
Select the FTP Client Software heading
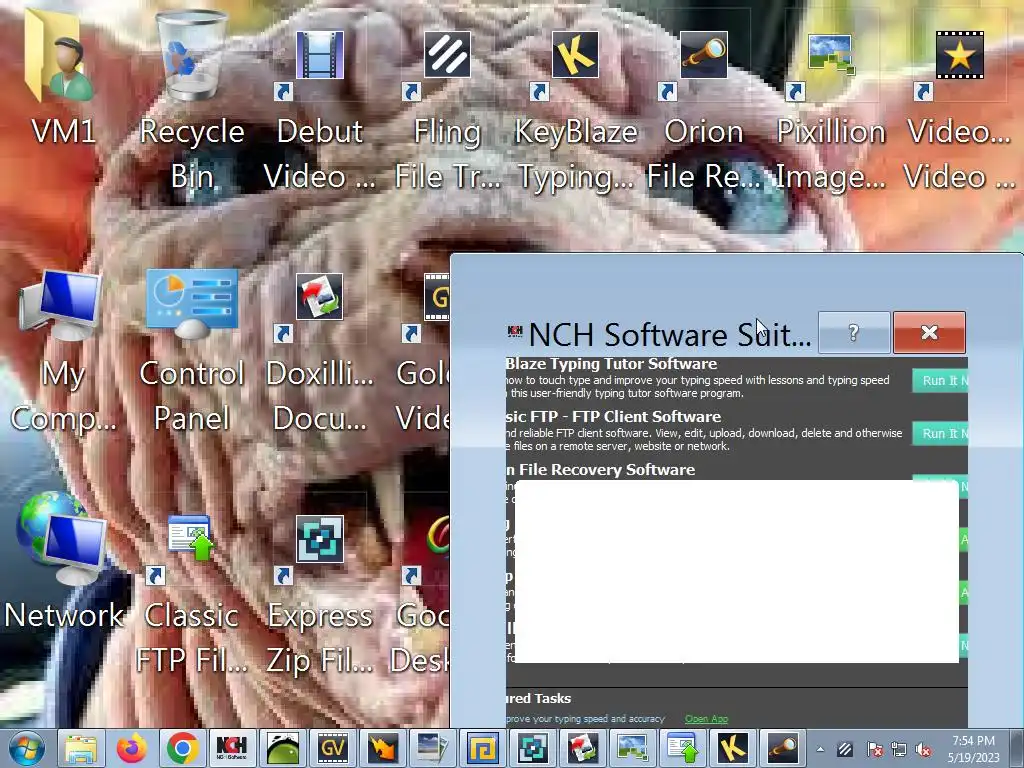click(x=614, y=417)
